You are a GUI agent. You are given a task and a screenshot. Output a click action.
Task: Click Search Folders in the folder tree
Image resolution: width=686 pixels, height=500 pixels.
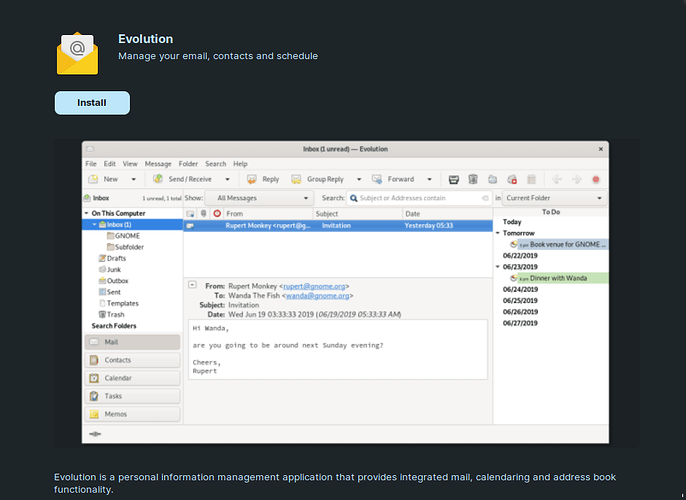tap(114, 326)
